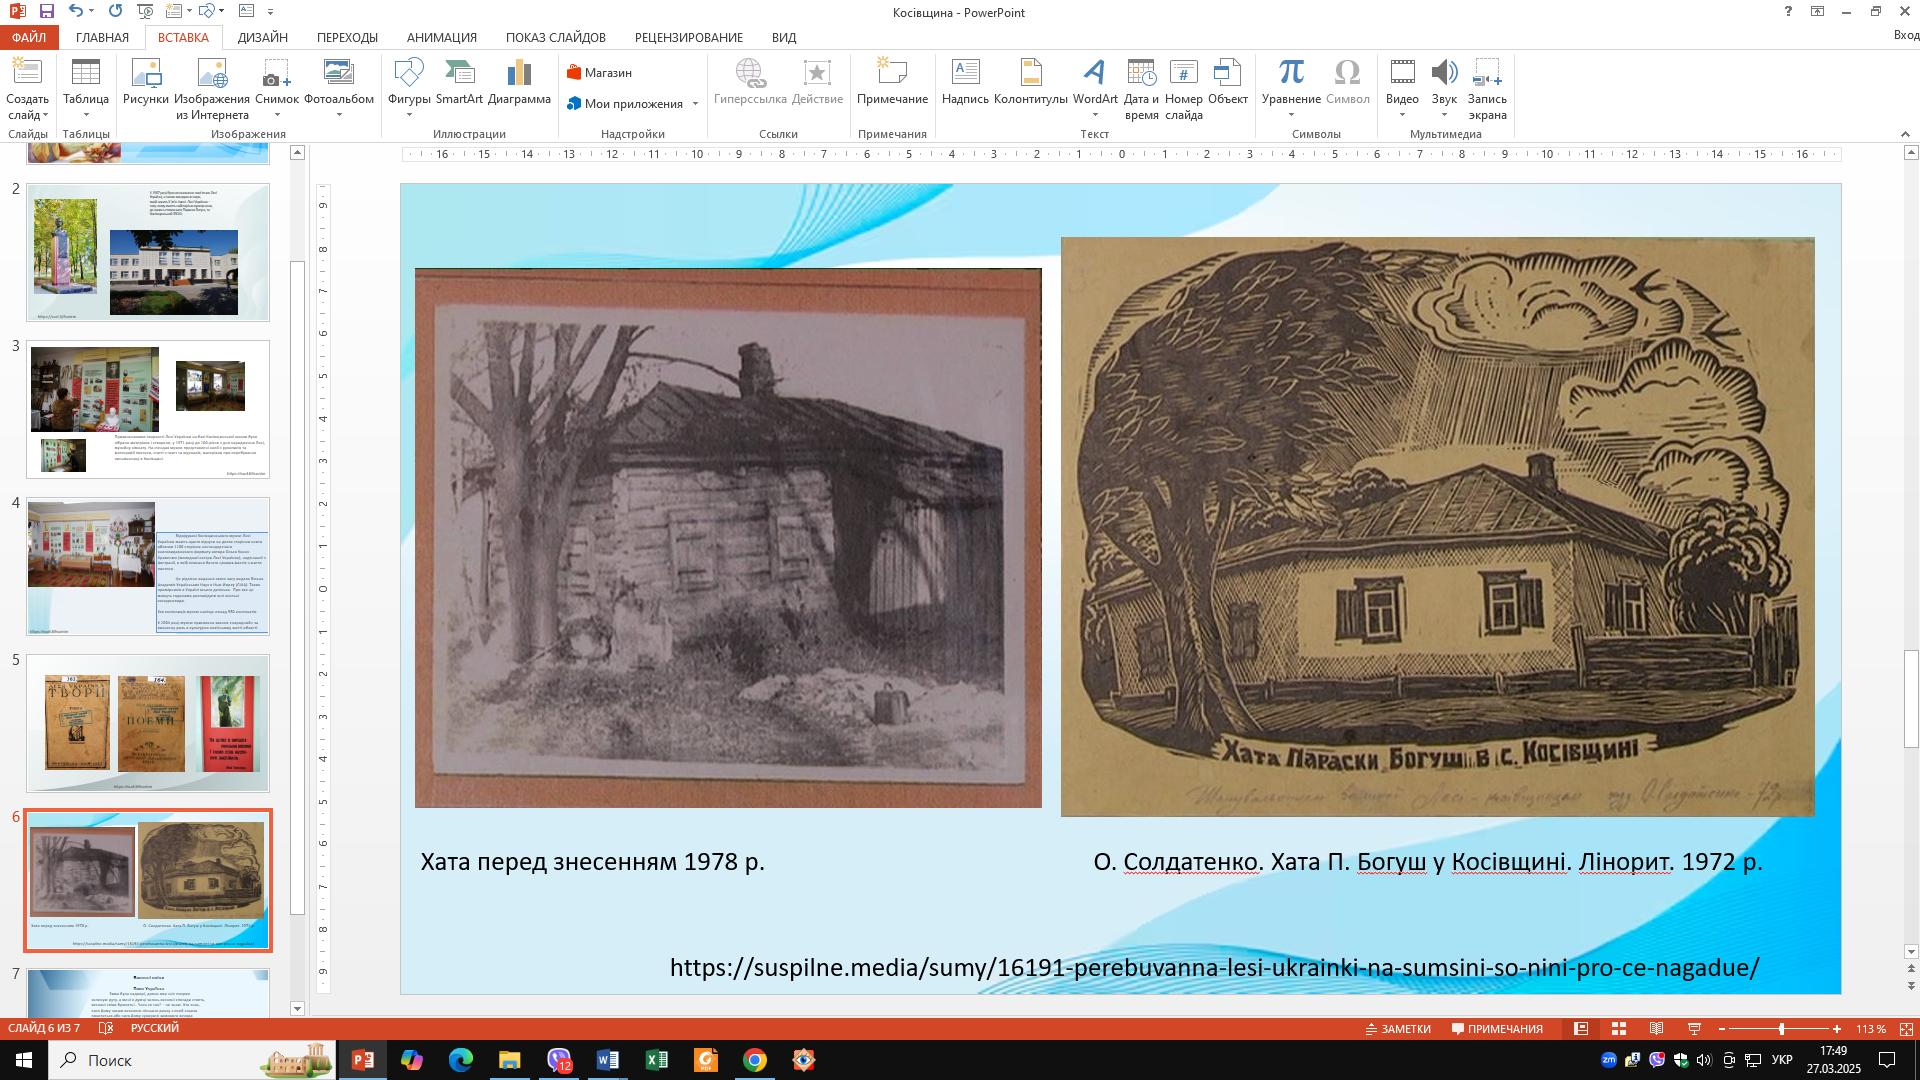Open PowerPoint Help question mark
This screenshot has height=1080, width=1920.
point(1788,12)
